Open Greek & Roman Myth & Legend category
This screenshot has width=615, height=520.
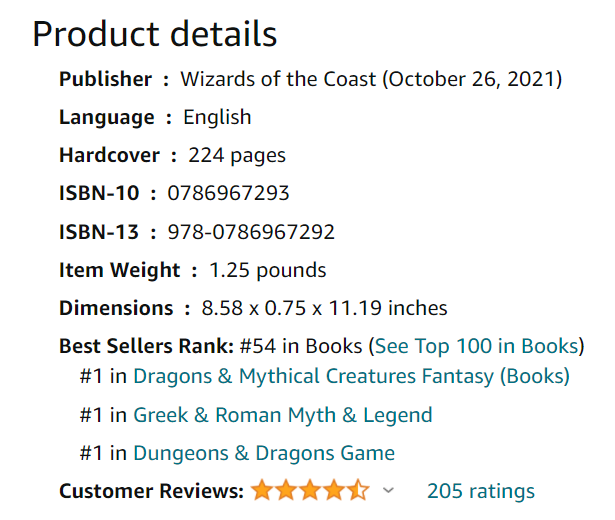[283, 415]
